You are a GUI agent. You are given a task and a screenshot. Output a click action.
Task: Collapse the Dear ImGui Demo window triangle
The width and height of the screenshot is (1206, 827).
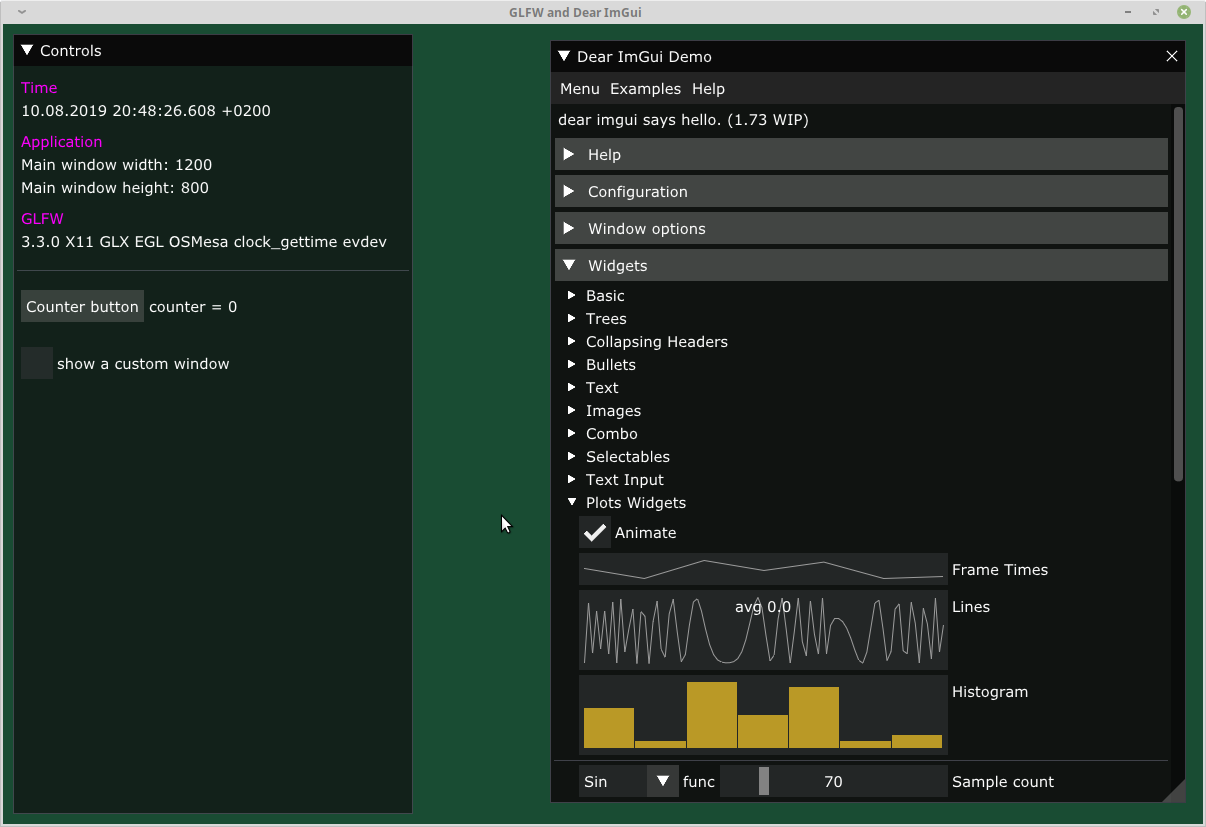click(x=564, y=56)
